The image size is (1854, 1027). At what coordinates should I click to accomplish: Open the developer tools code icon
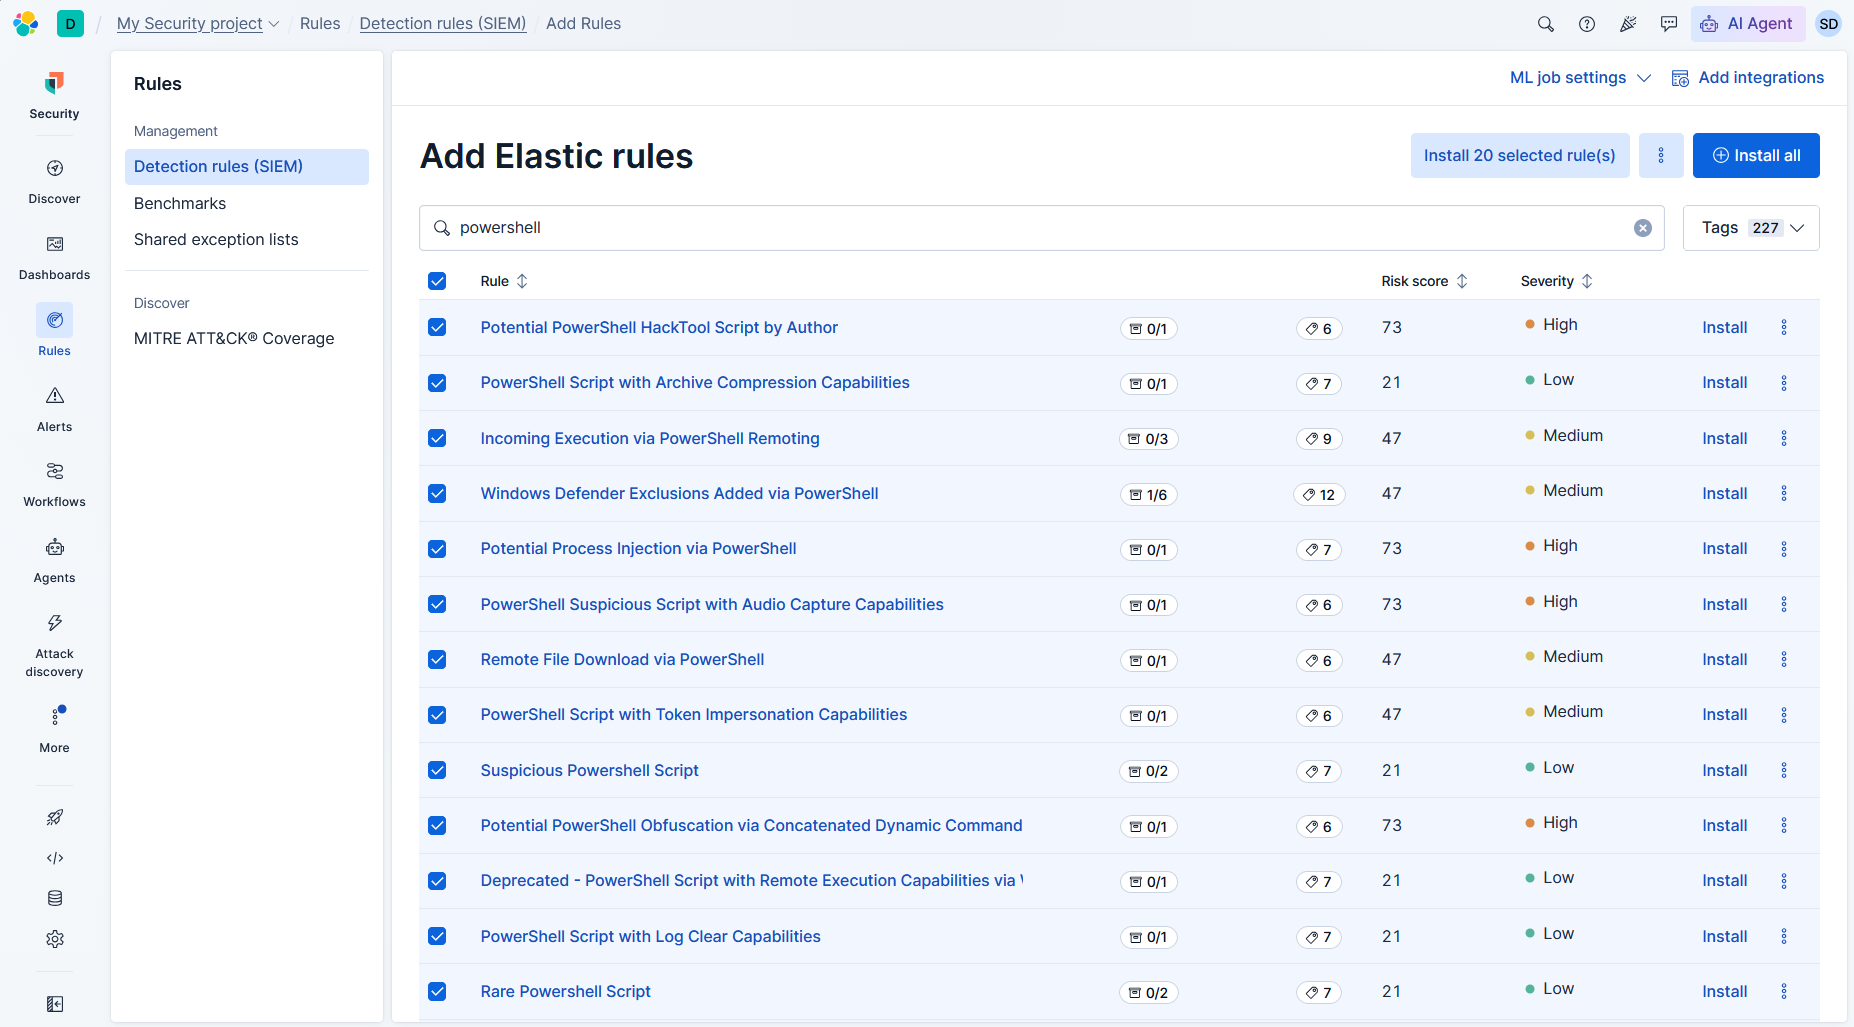point(55,858)
